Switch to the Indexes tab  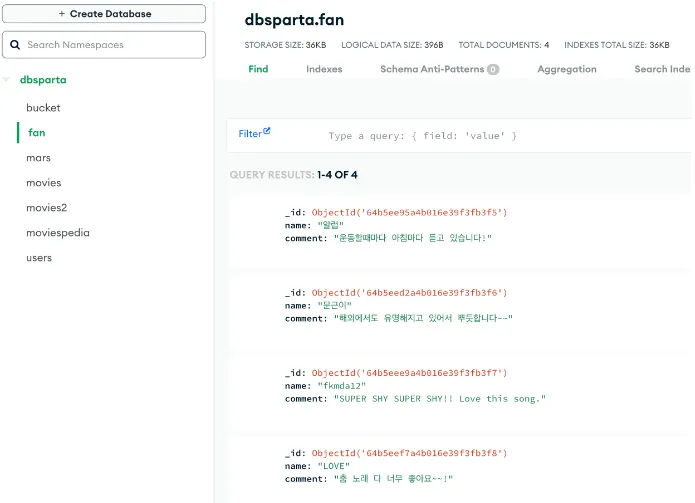click(x=324, y=69)
